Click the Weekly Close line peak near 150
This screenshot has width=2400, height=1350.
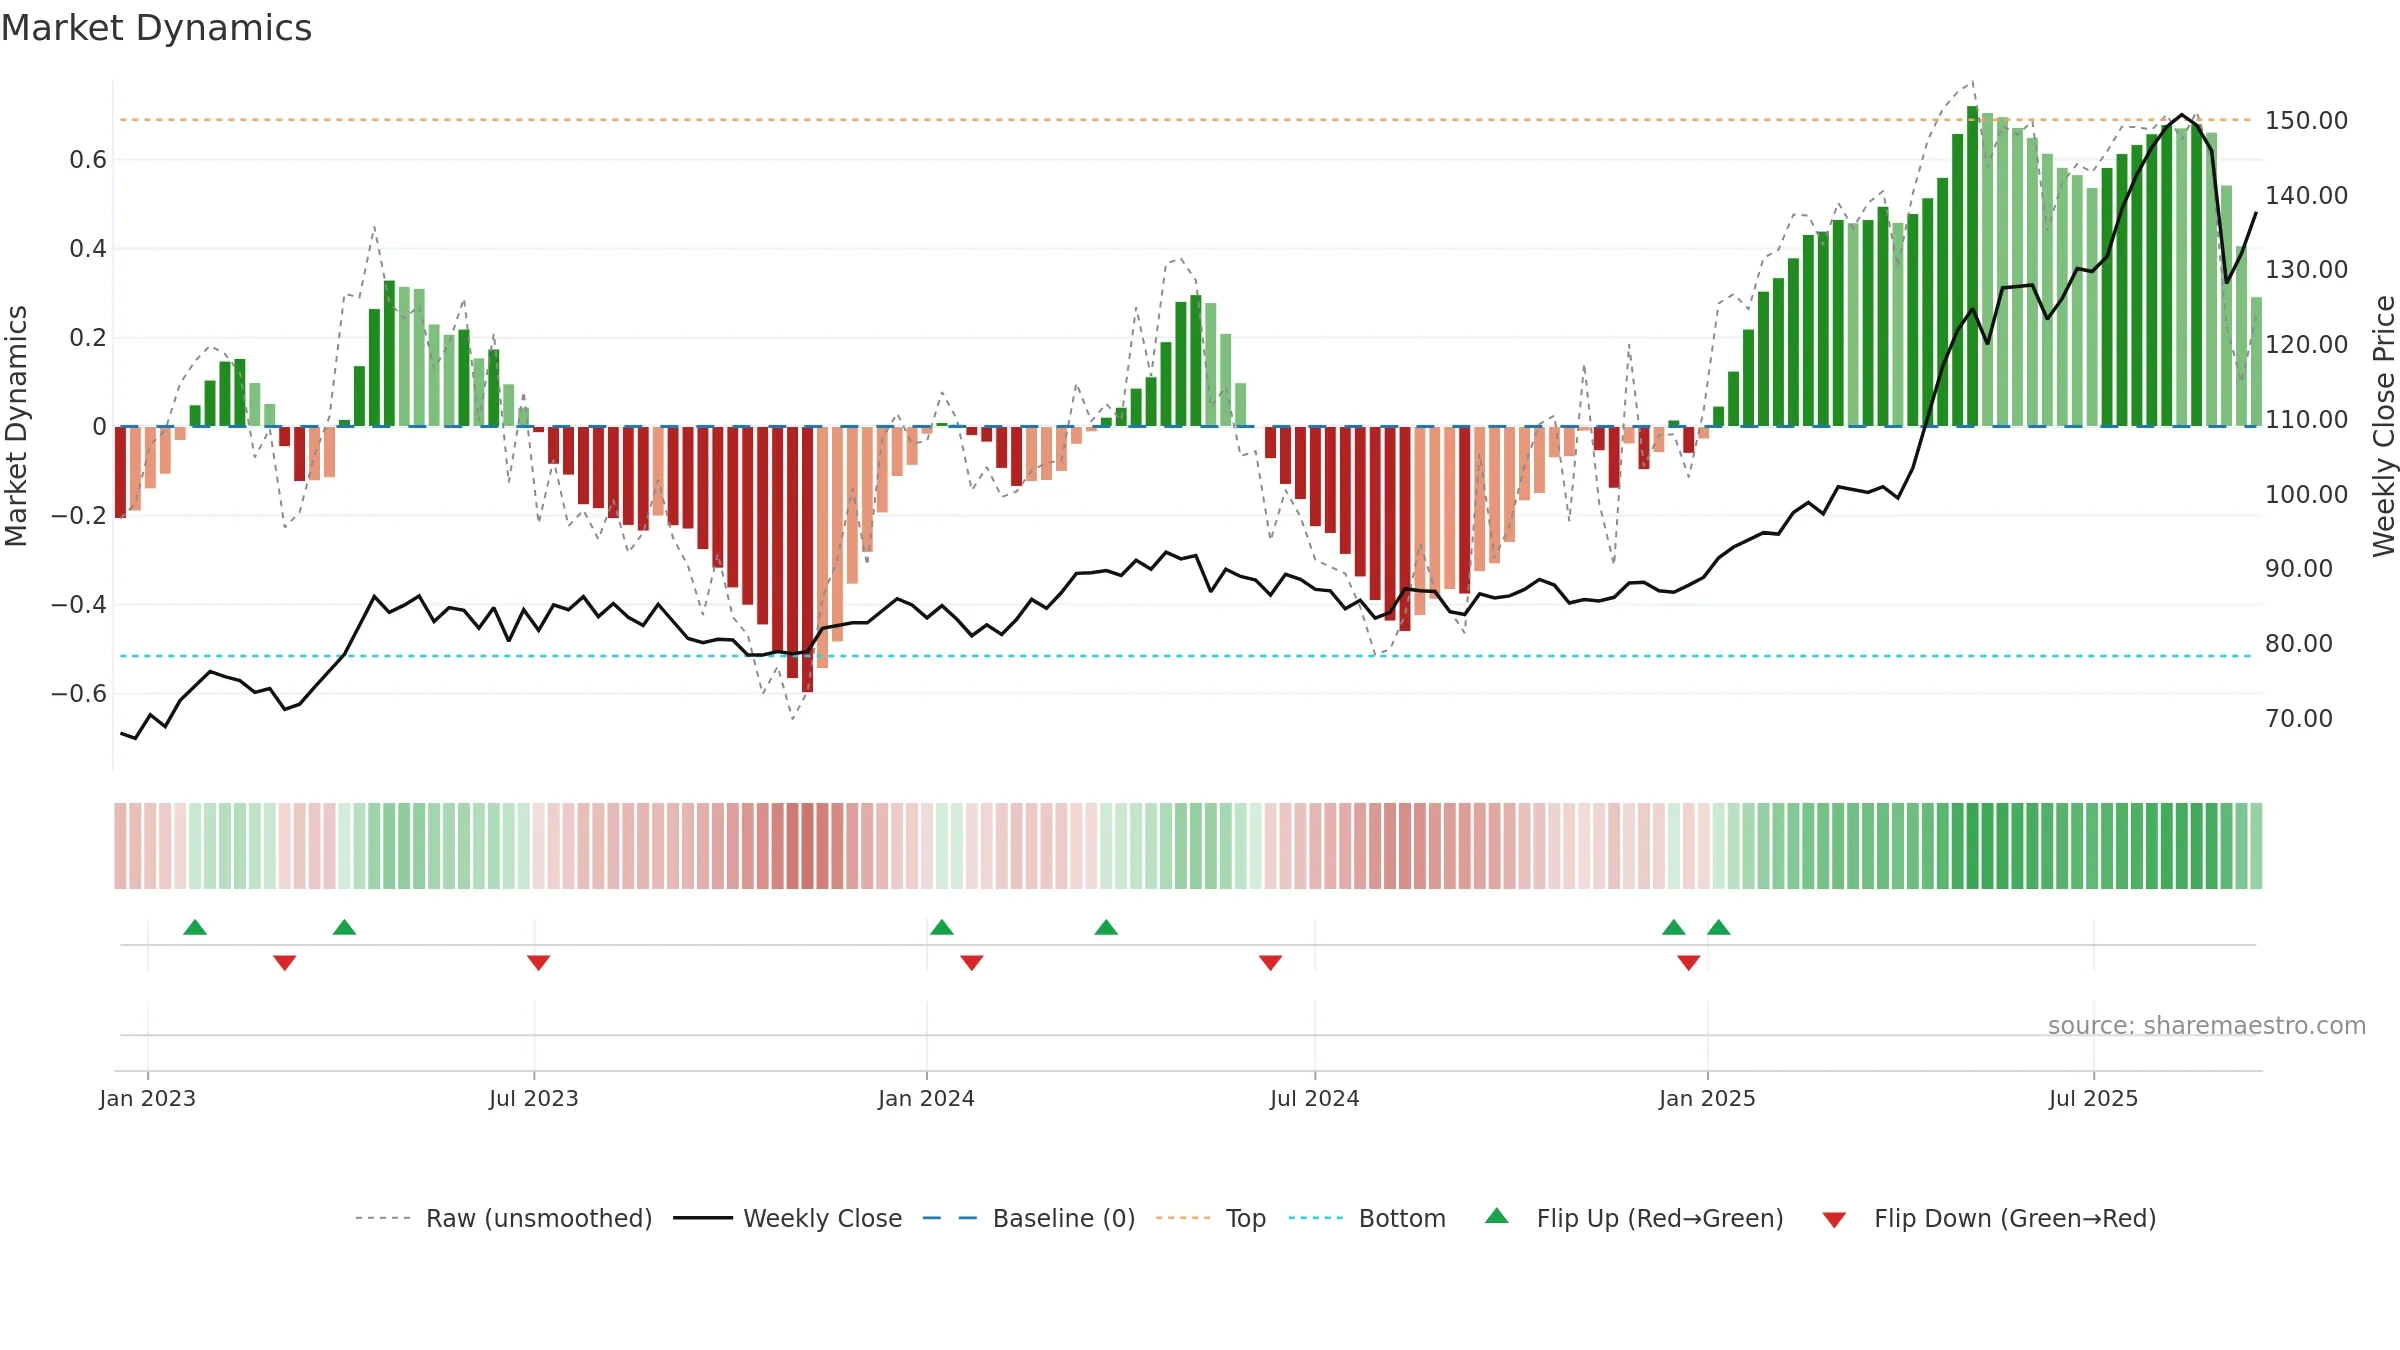coord(2182,115)
